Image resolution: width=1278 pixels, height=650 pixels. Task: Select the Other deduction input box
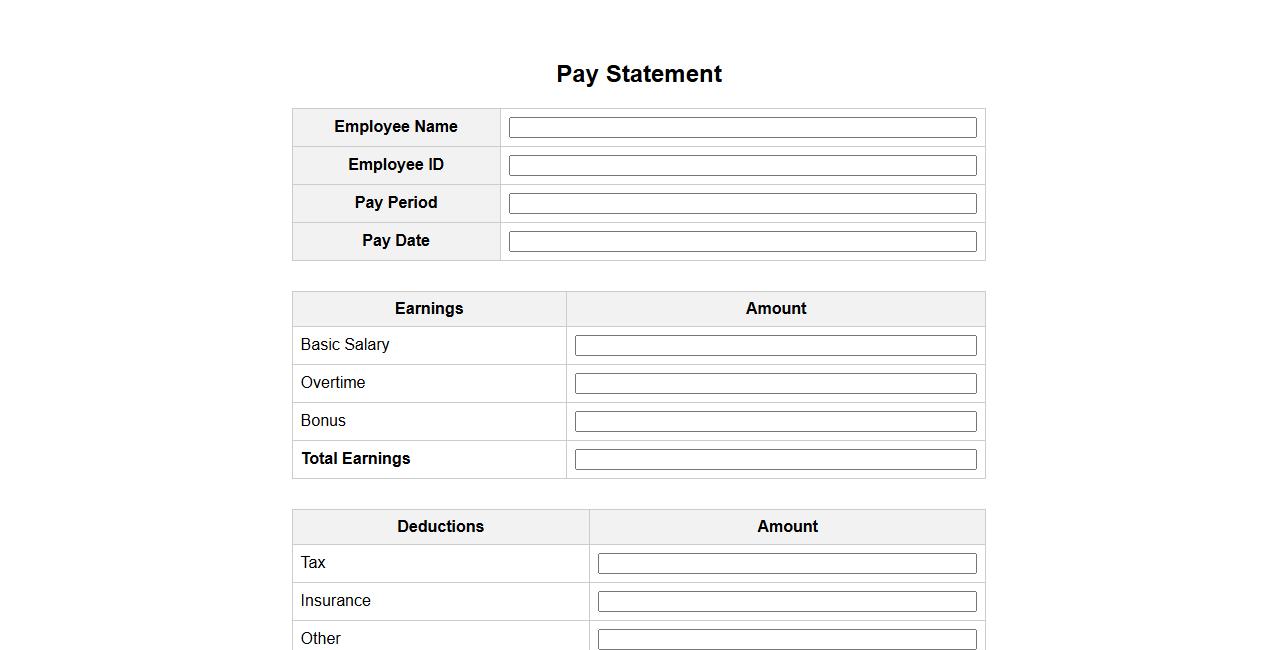click(787, 638)
